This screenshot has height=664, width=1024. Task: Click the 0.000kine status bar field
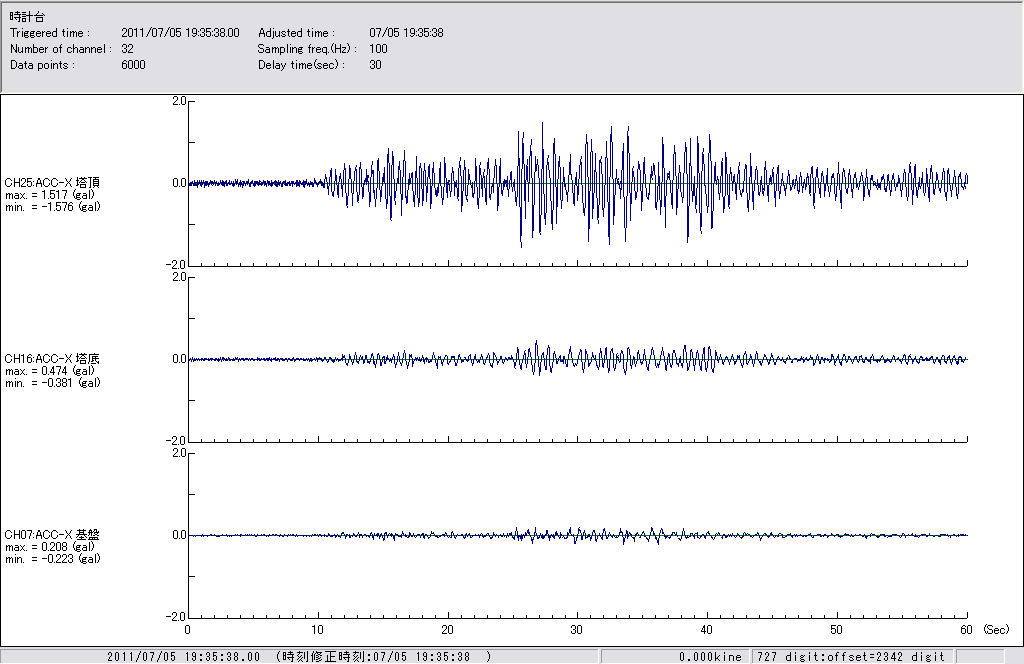pos(710,657)
